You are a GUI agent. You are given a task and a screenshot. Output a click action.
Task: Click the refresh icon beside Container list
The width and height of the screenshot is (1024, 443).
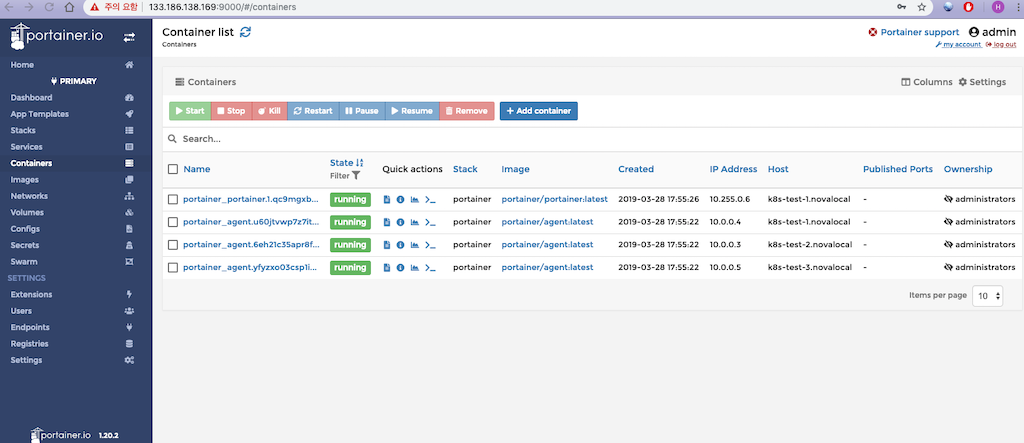click(x=245, y=31)
